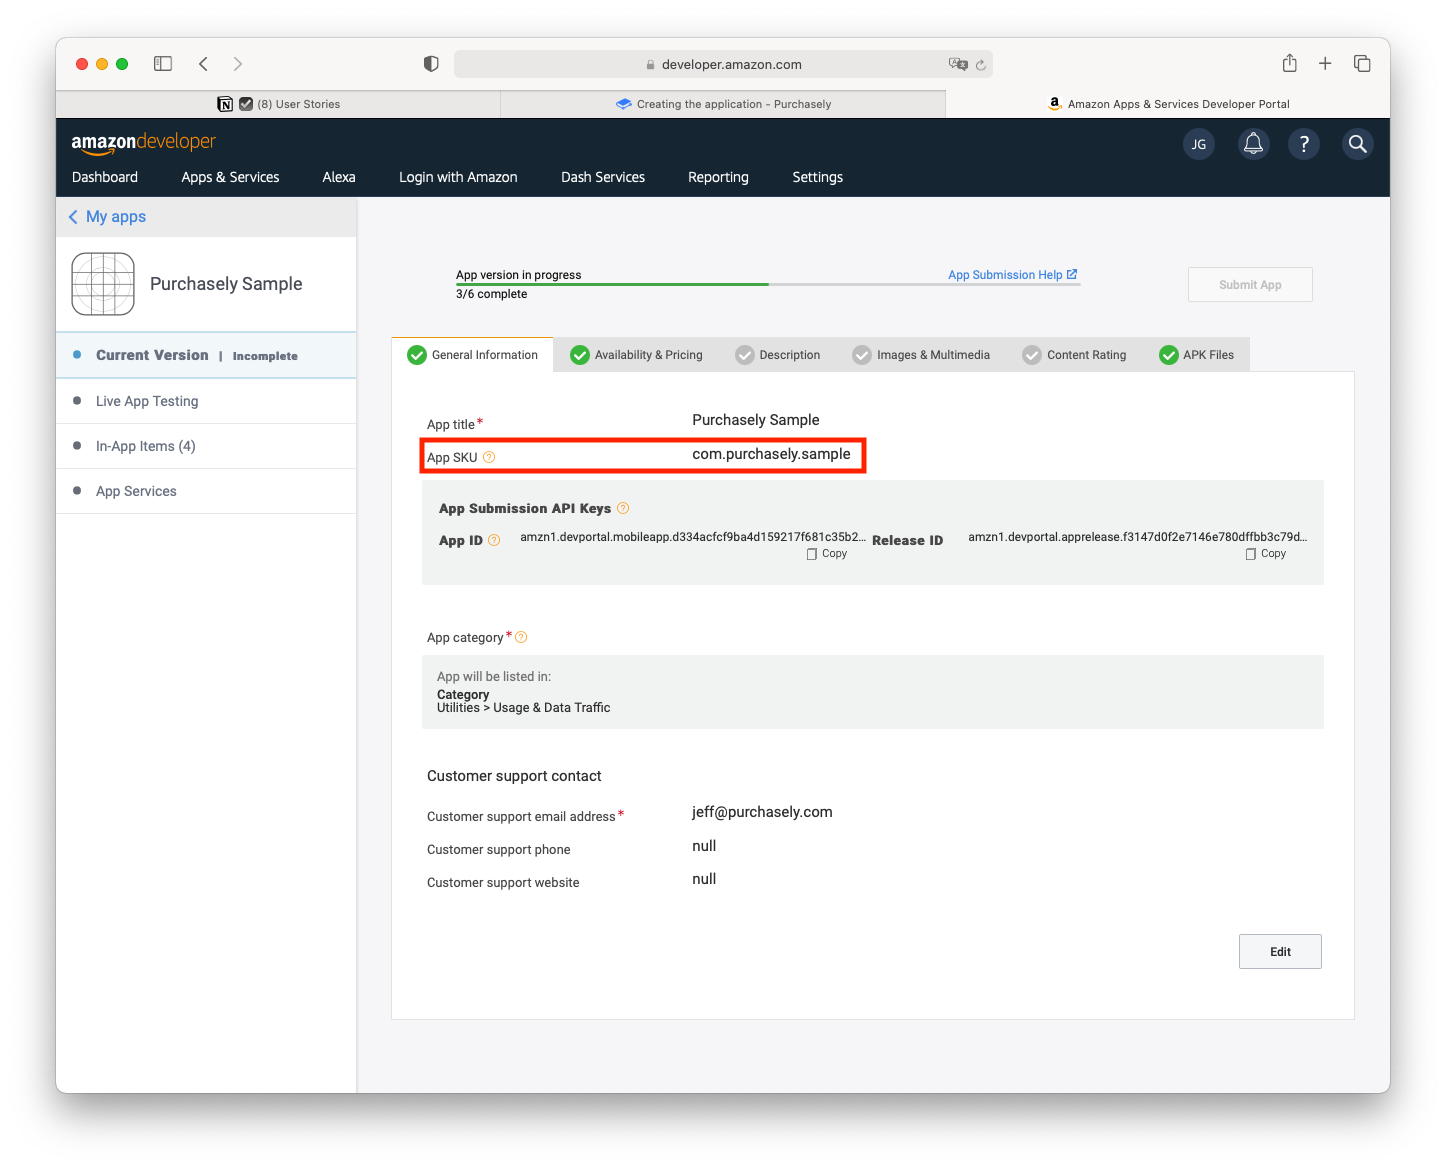Open In-App Items (4) in sidebar
Screen dimensions: 1446x1167
point(206,446)
